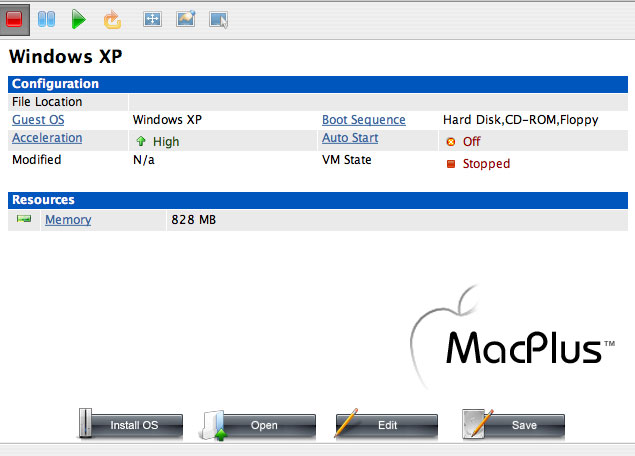Stop the virtual machine with red button

click(x=15, y=19)
